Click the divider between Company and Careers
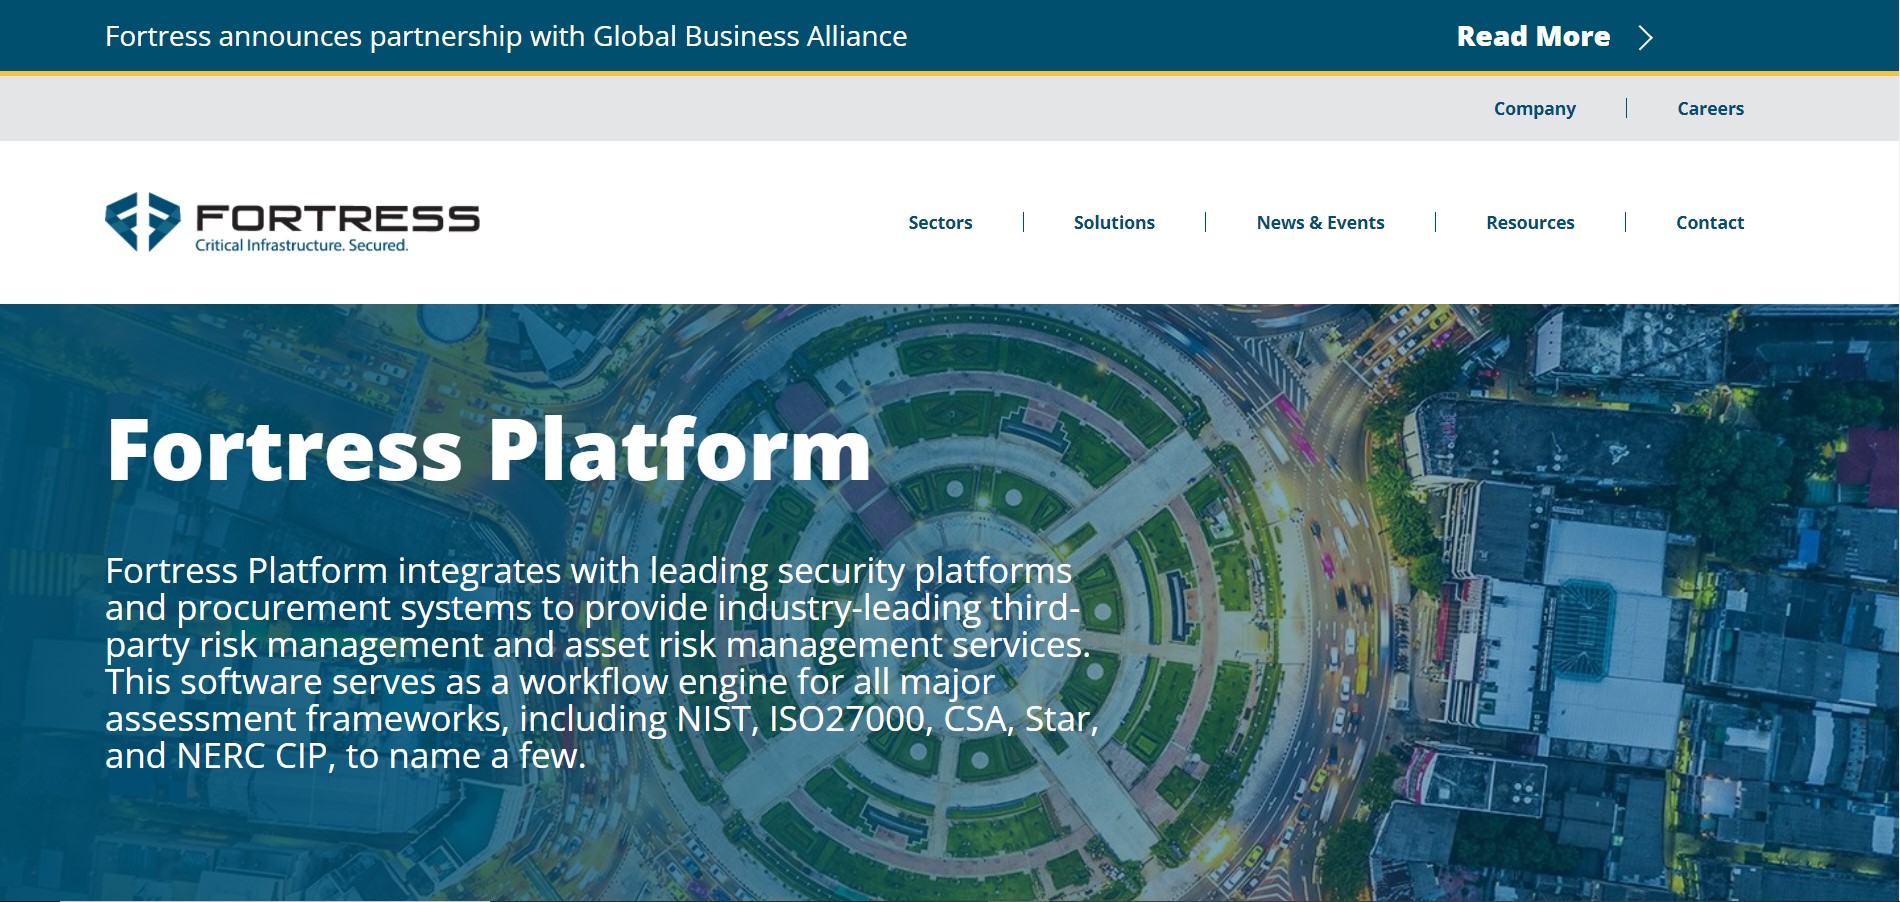This screenshot has height=902, width=1900. point(1627,106)
